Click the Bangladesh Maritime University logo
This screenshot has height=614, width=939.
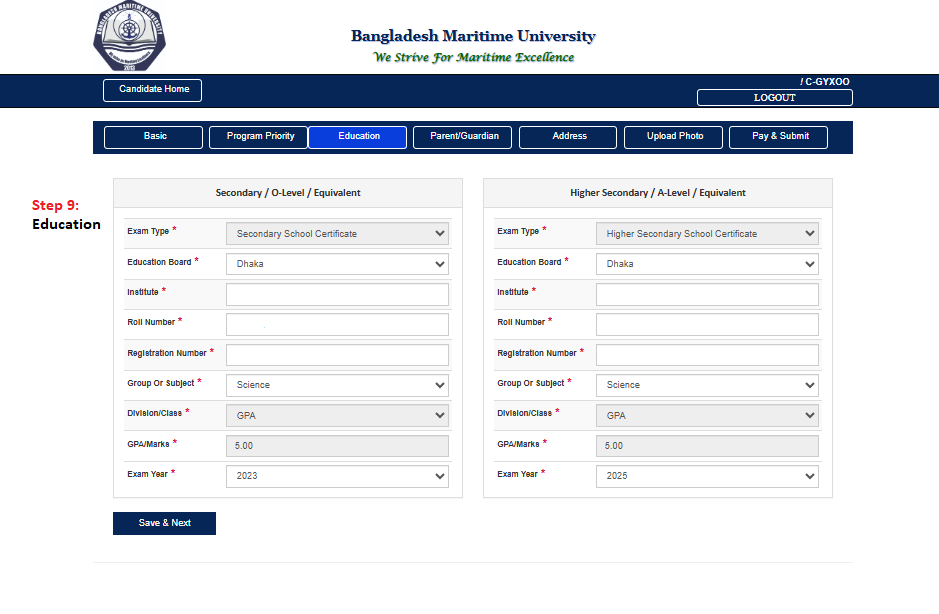129,36
